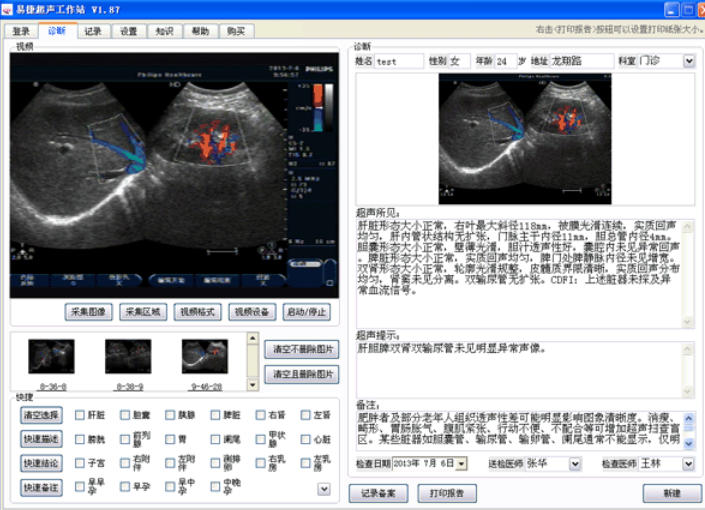Viewport: 705px width, 510px height.
Task: Click the 快捷结论 button
Action: coord(41,464)
